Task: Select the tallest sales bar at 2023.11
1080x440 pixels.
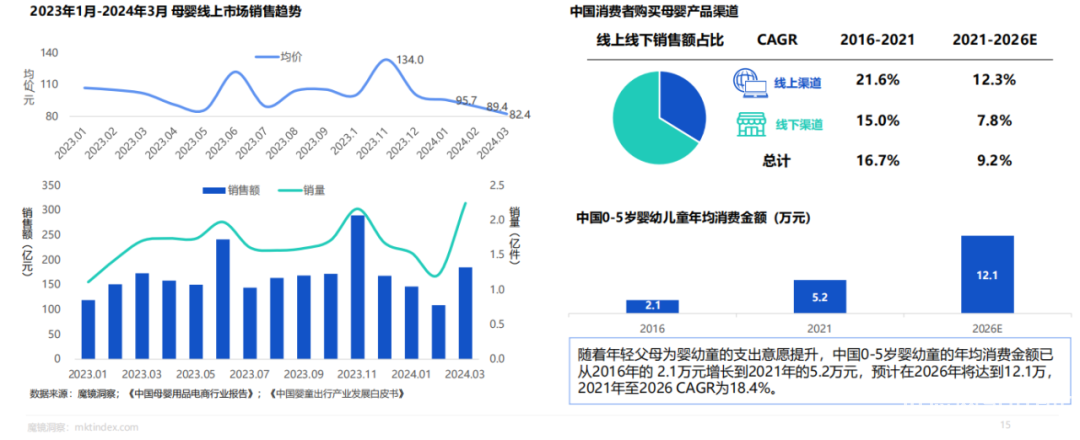Action: pos(357,287)
